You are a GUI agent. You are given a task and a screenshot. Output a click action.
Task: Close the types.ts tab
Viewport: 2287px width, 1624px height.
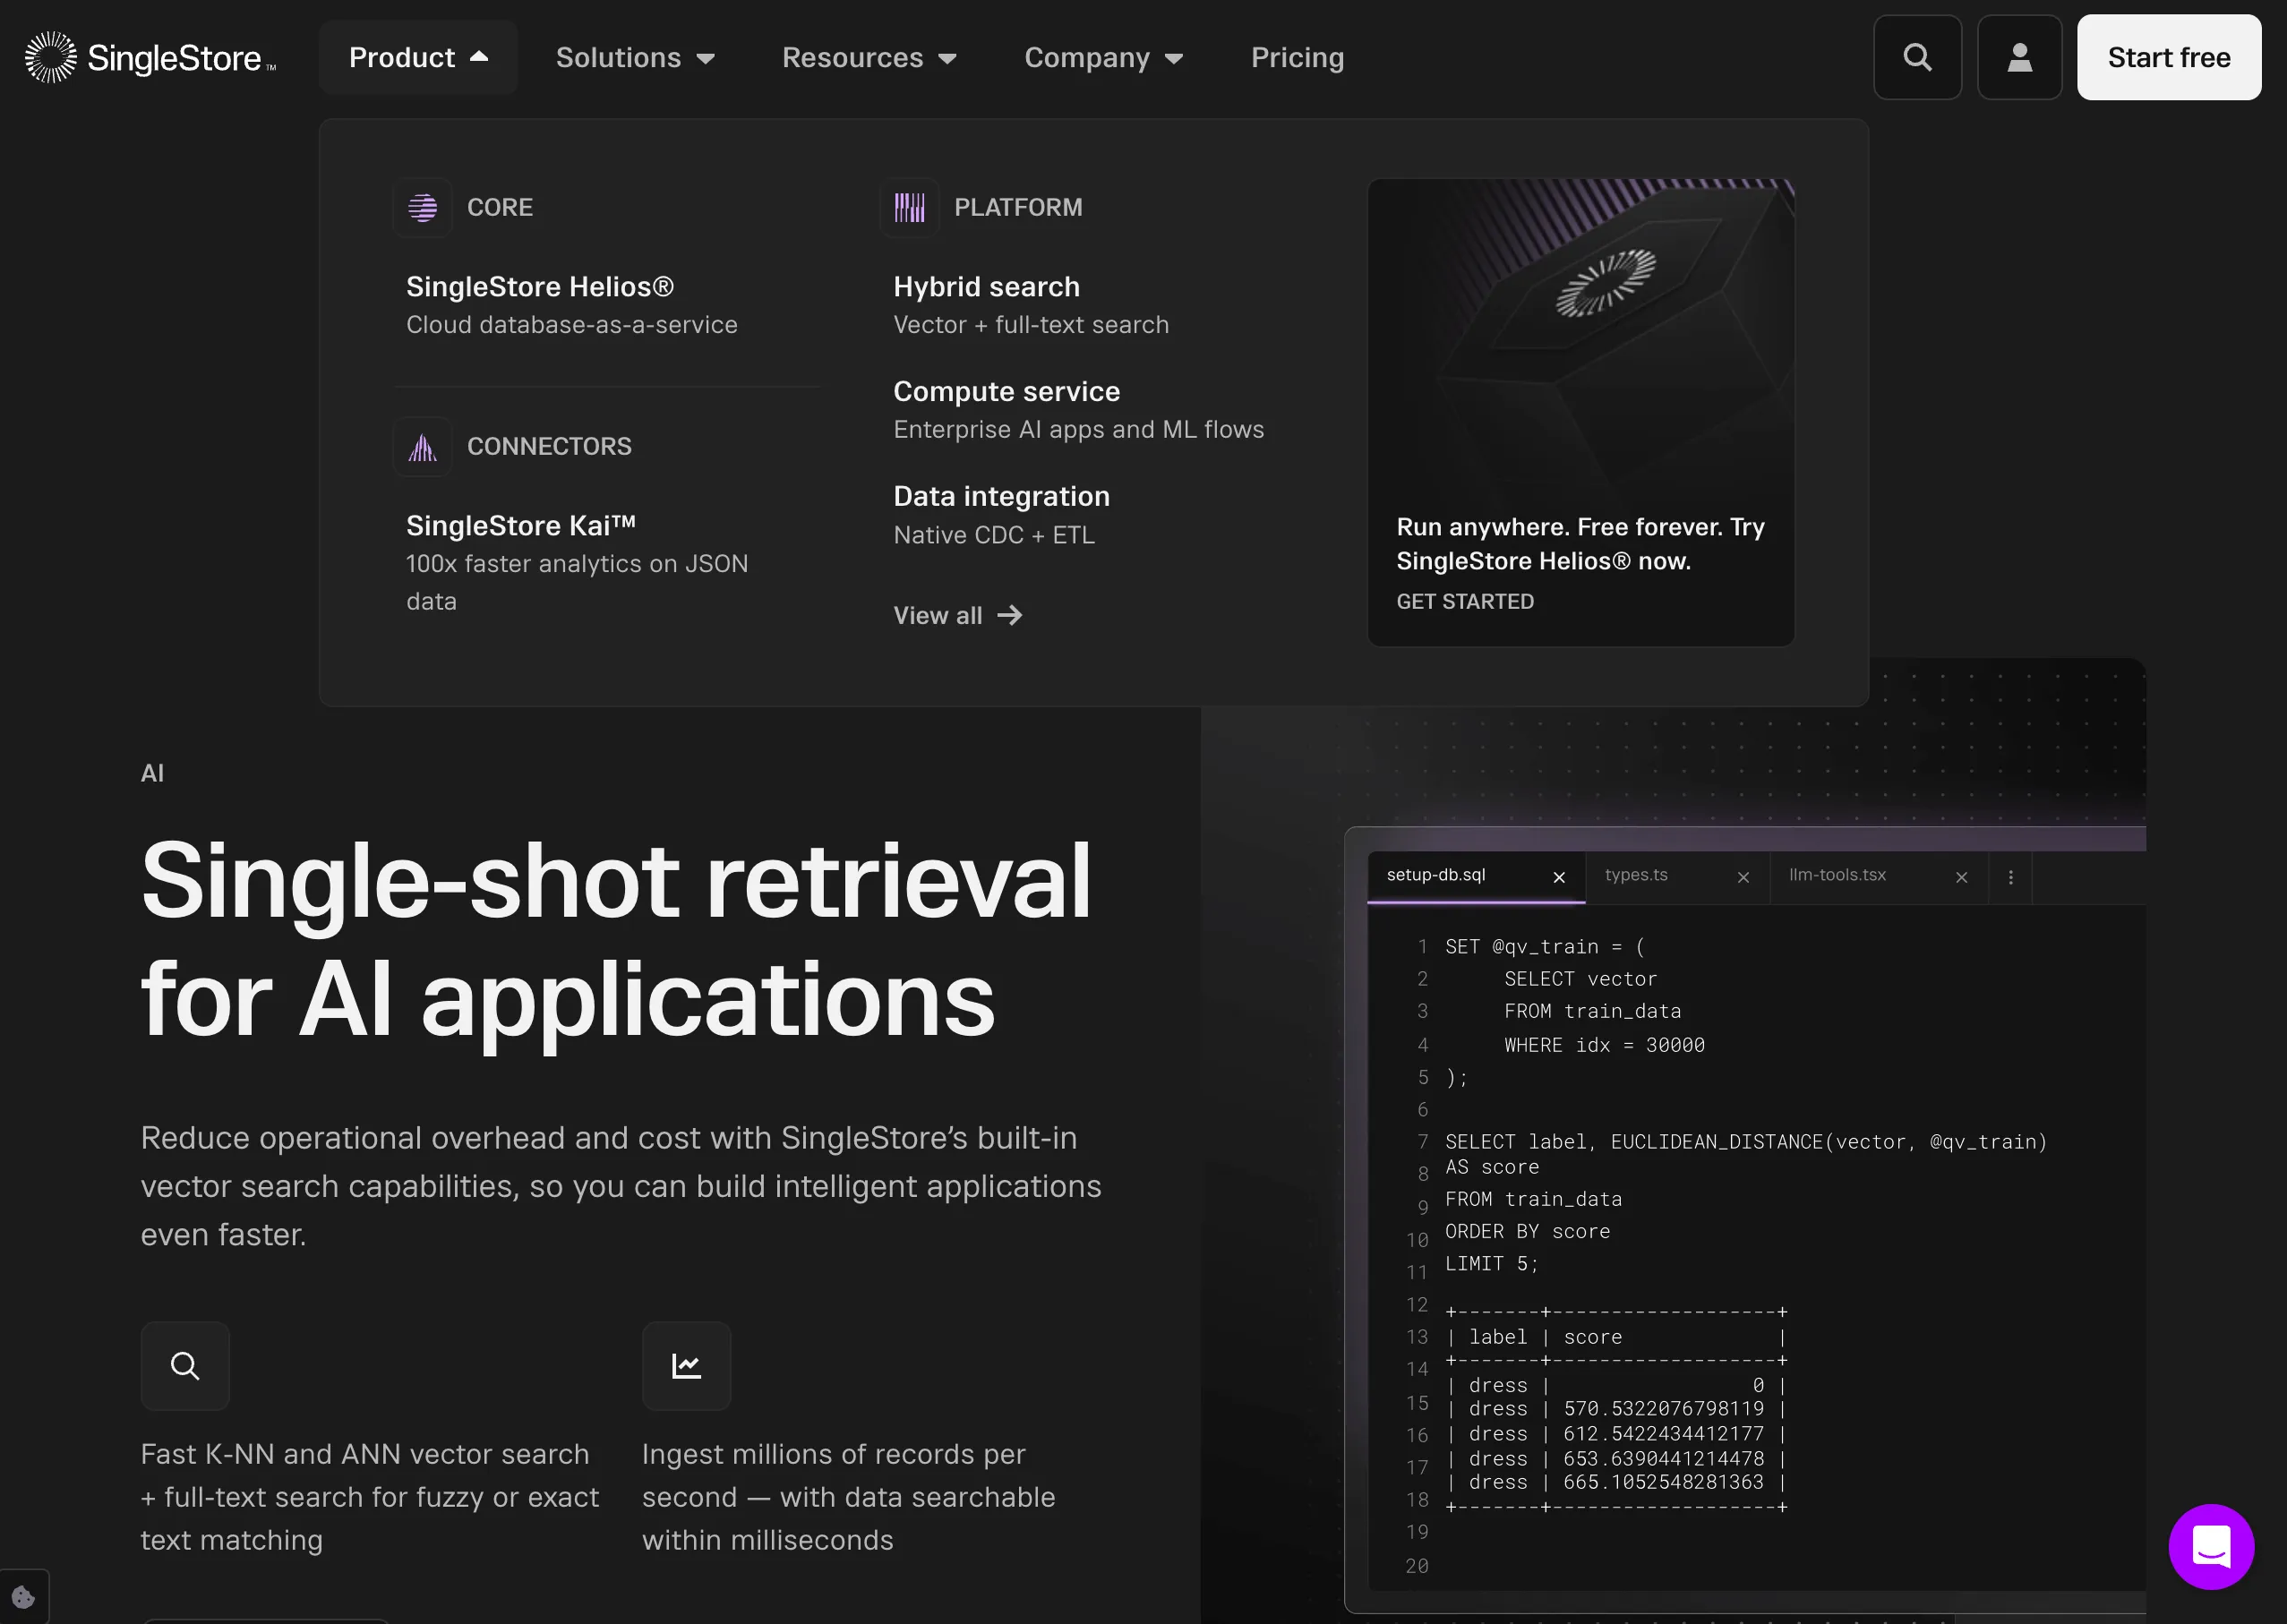coord(1743,877)
